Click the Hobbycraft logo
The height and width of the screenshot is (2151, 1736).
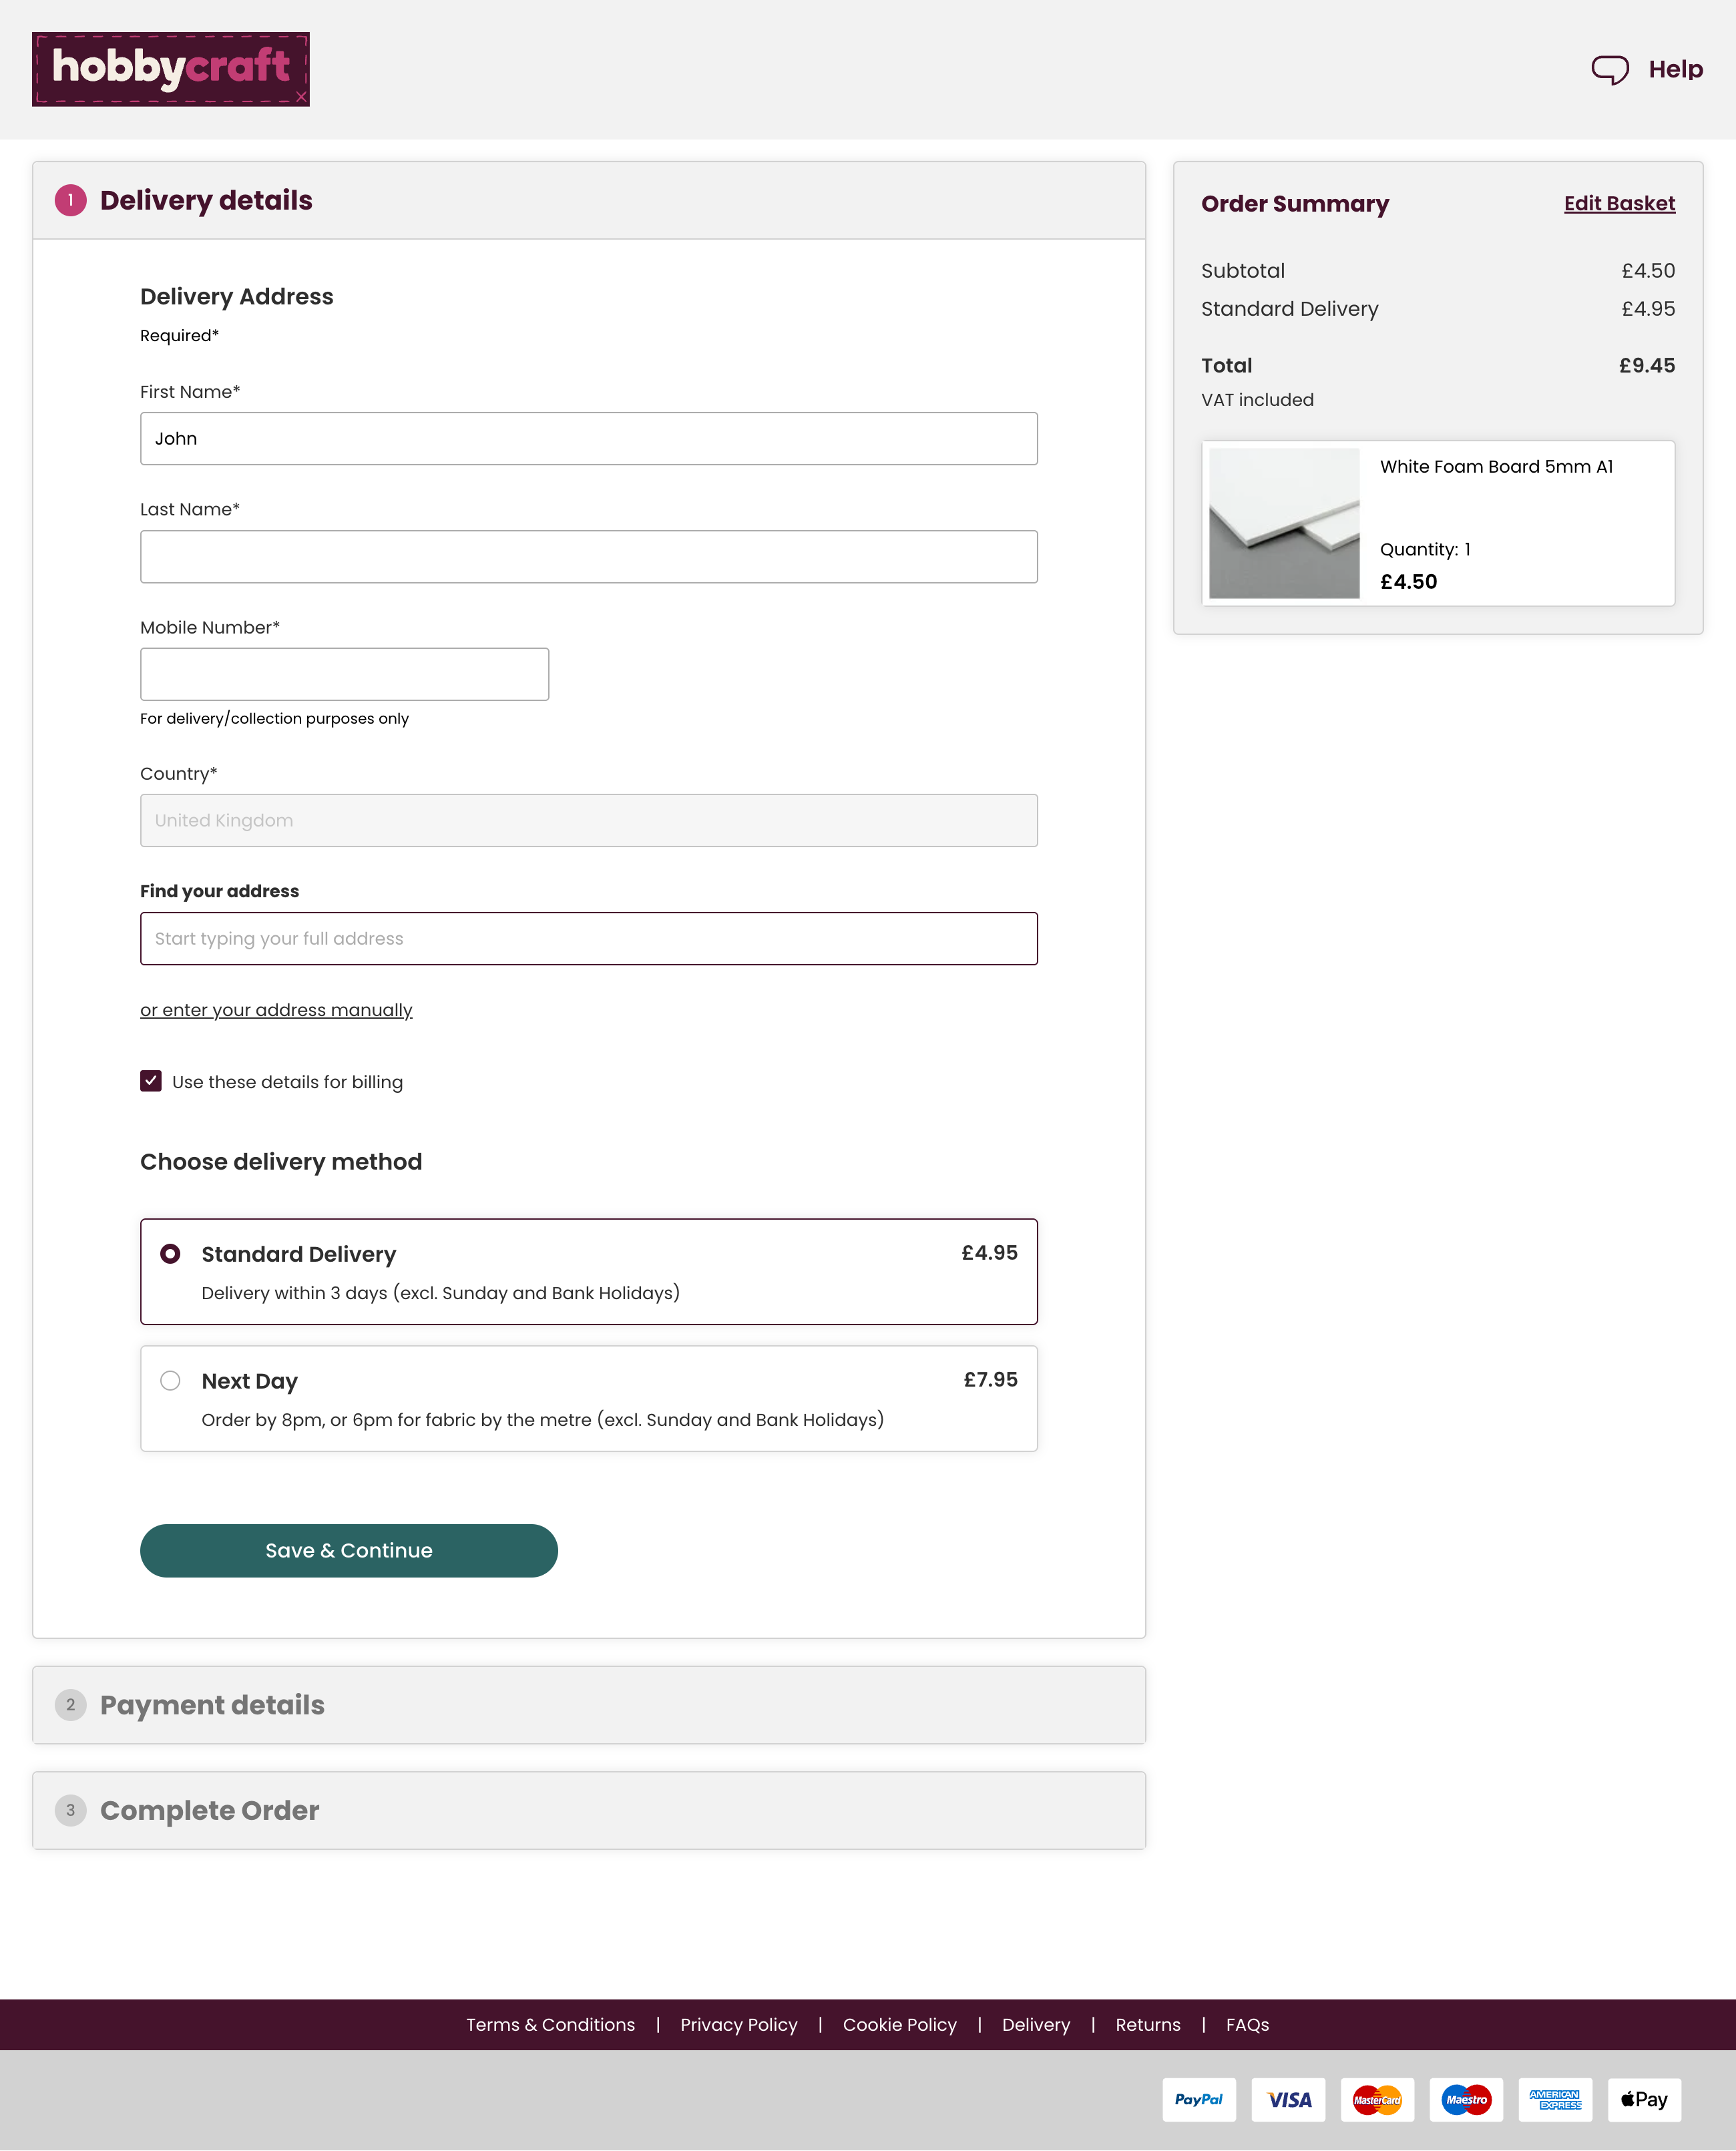[x=171, y=69]
